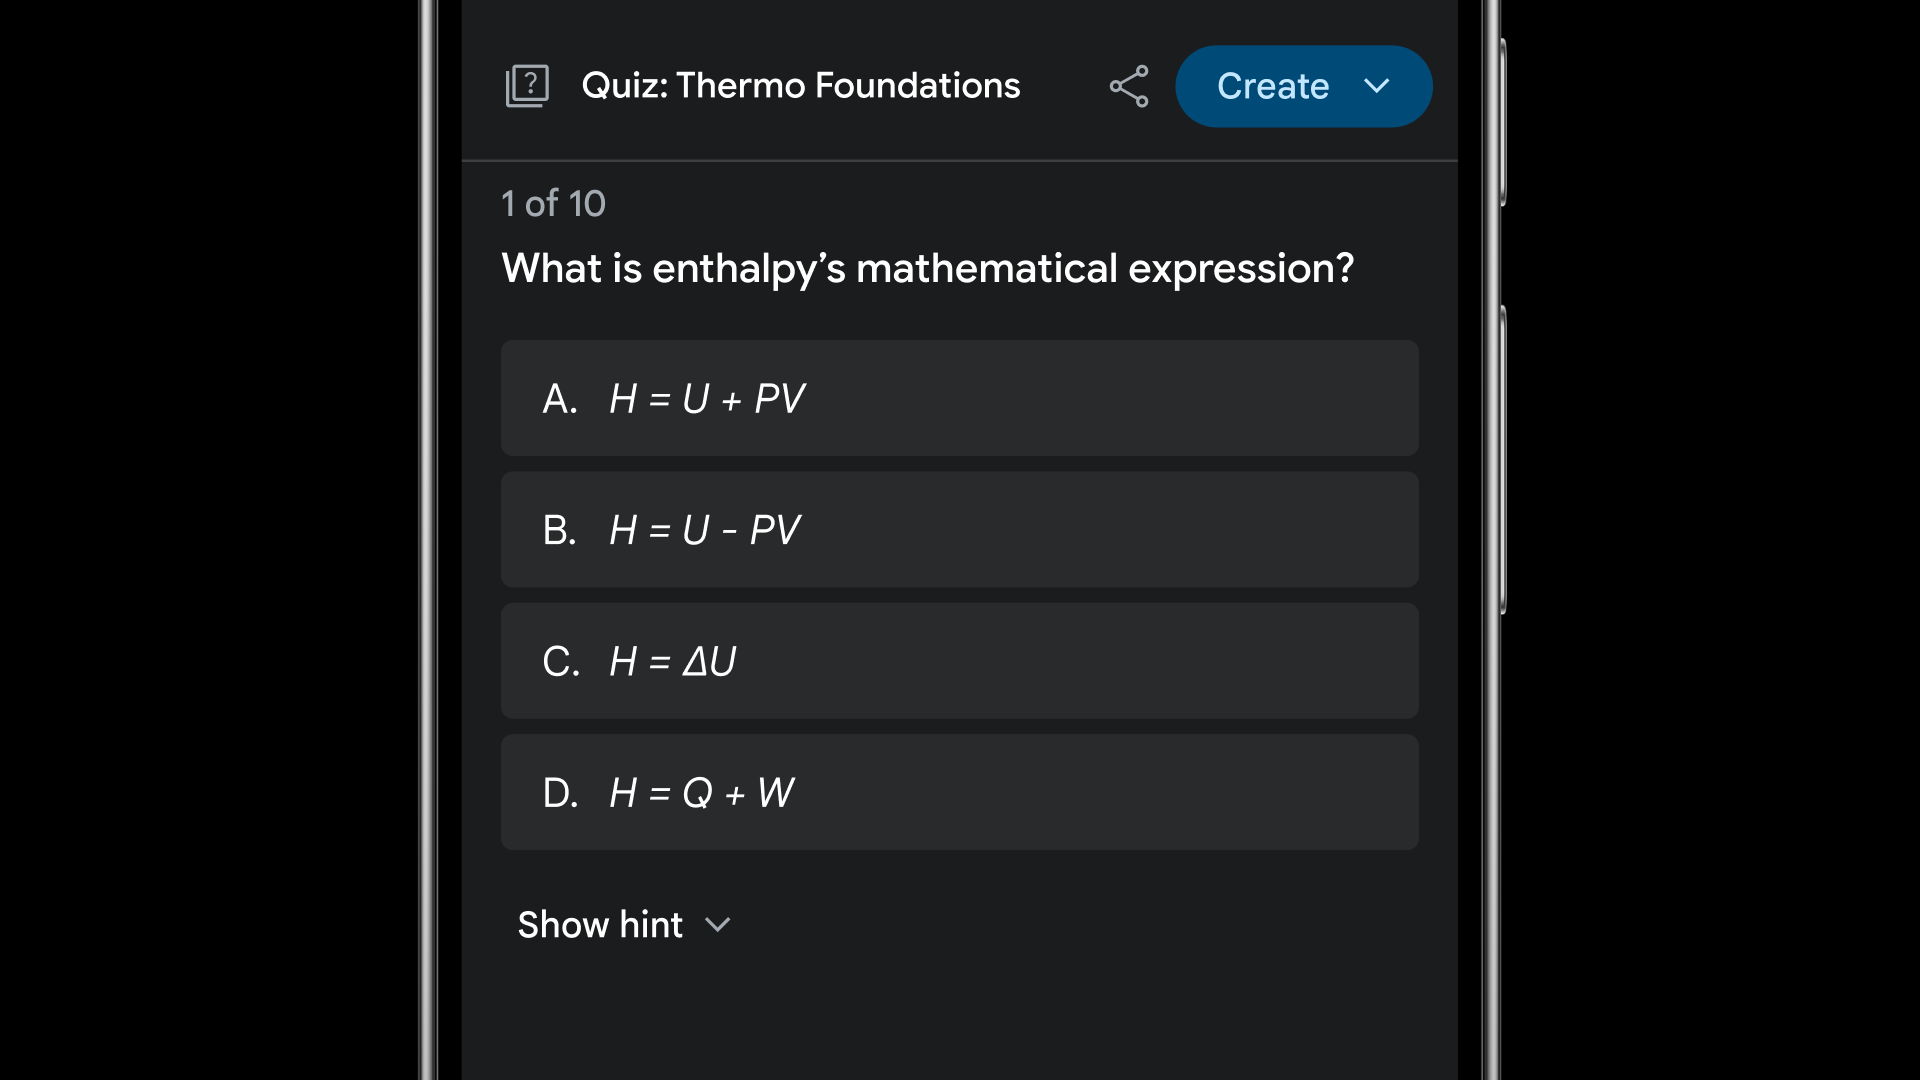The height and width of the screenshot is (1080, 1920).
Task: Click the enthalpy question text
Action: click(927, 269)
